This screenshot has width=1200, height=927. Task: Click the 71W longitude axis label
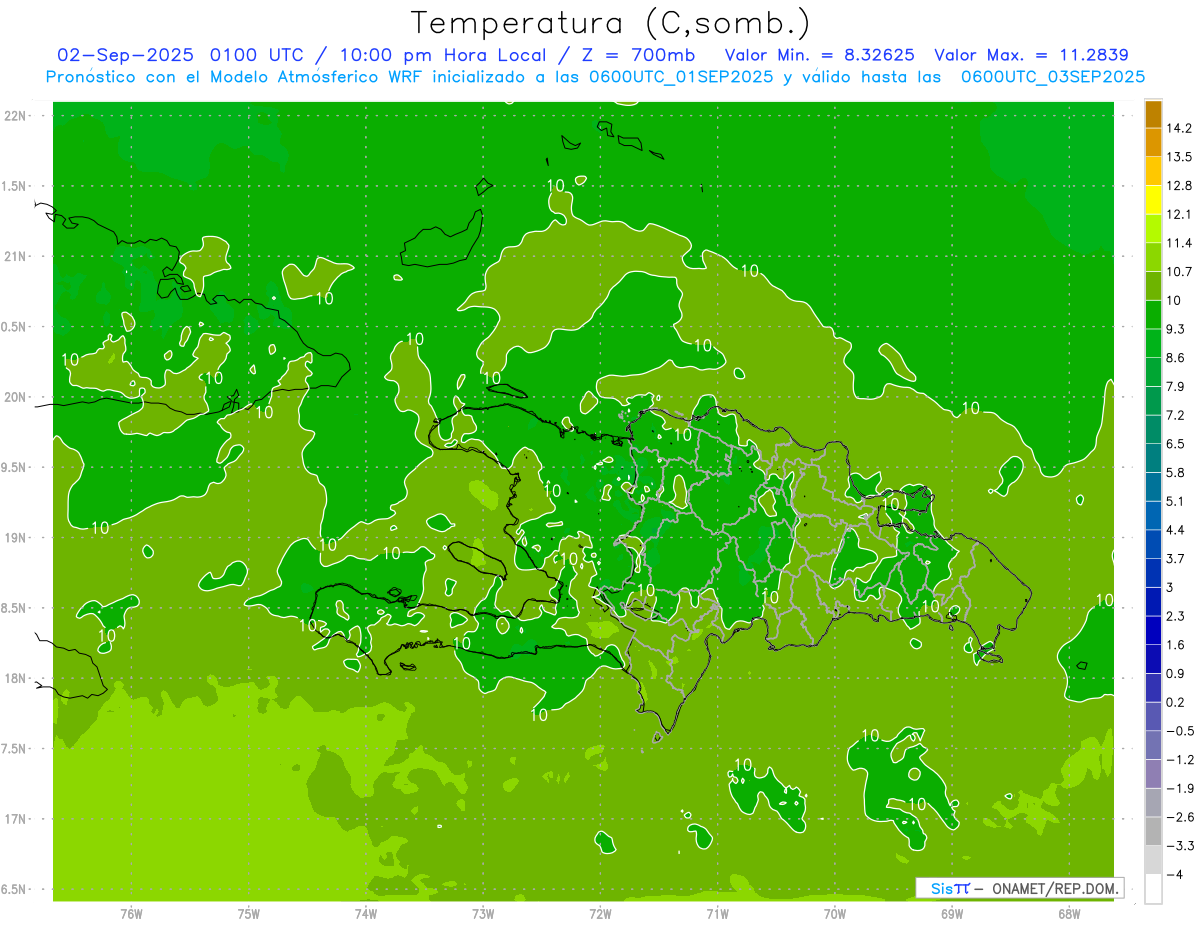click(717, 914)
